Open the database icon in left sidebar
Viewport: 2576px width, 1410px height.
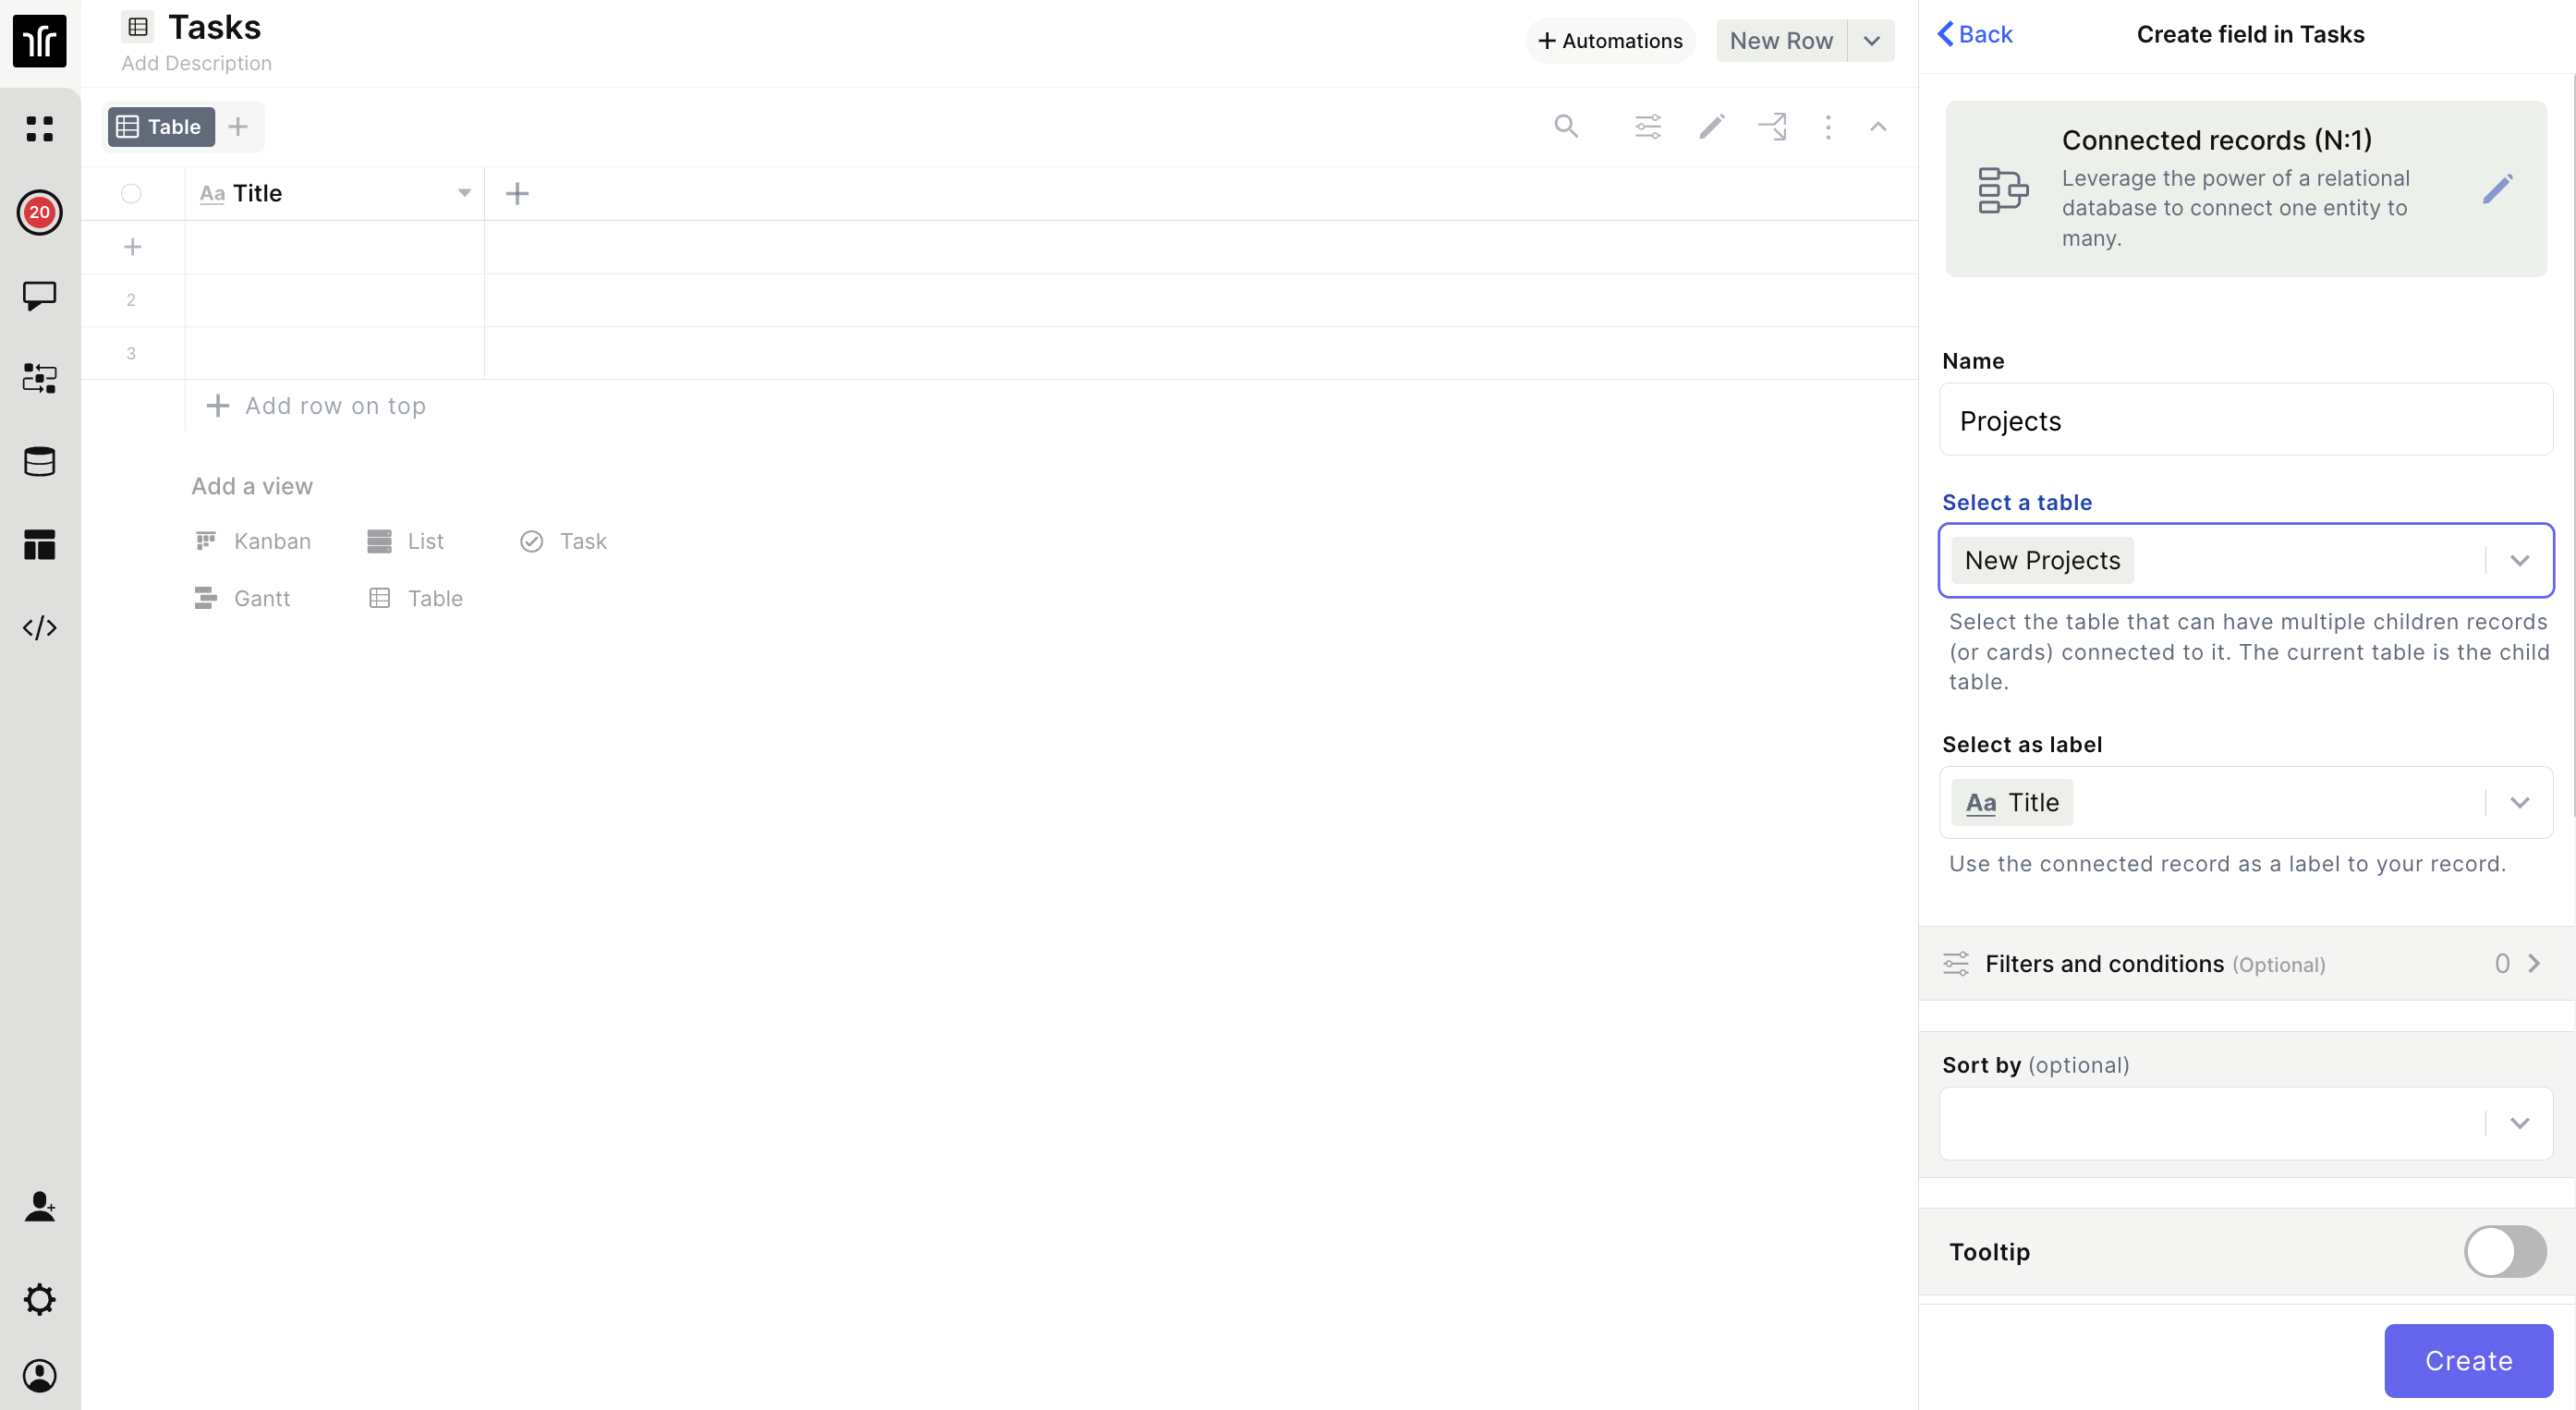[x=39, y=461]
